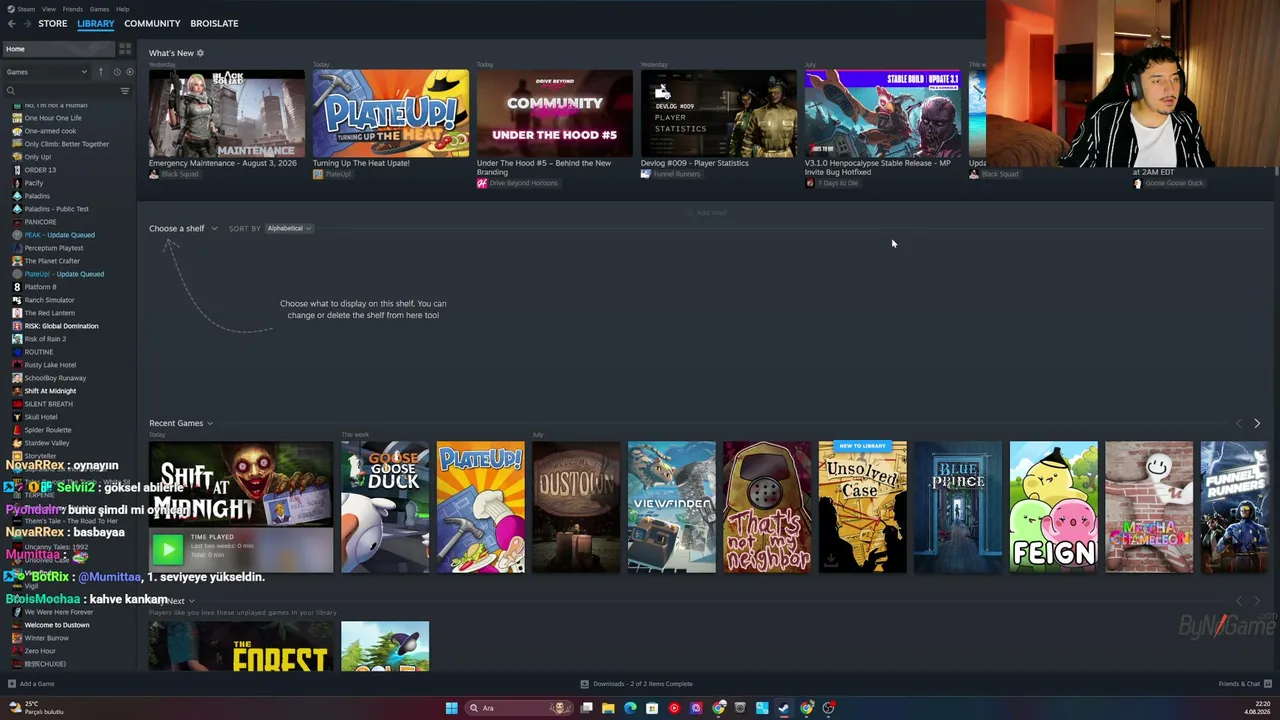Open the Friends menu
The image size is (1280, 720).
point(73,9)
